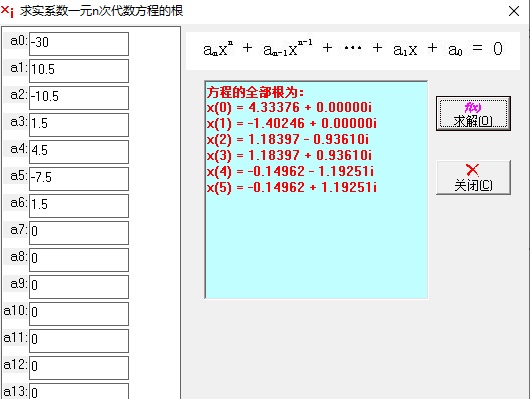Screen dimensions: 530x399
Task: Select the a2 coefficient field containing -10.5
Action: tap(79, 98)
